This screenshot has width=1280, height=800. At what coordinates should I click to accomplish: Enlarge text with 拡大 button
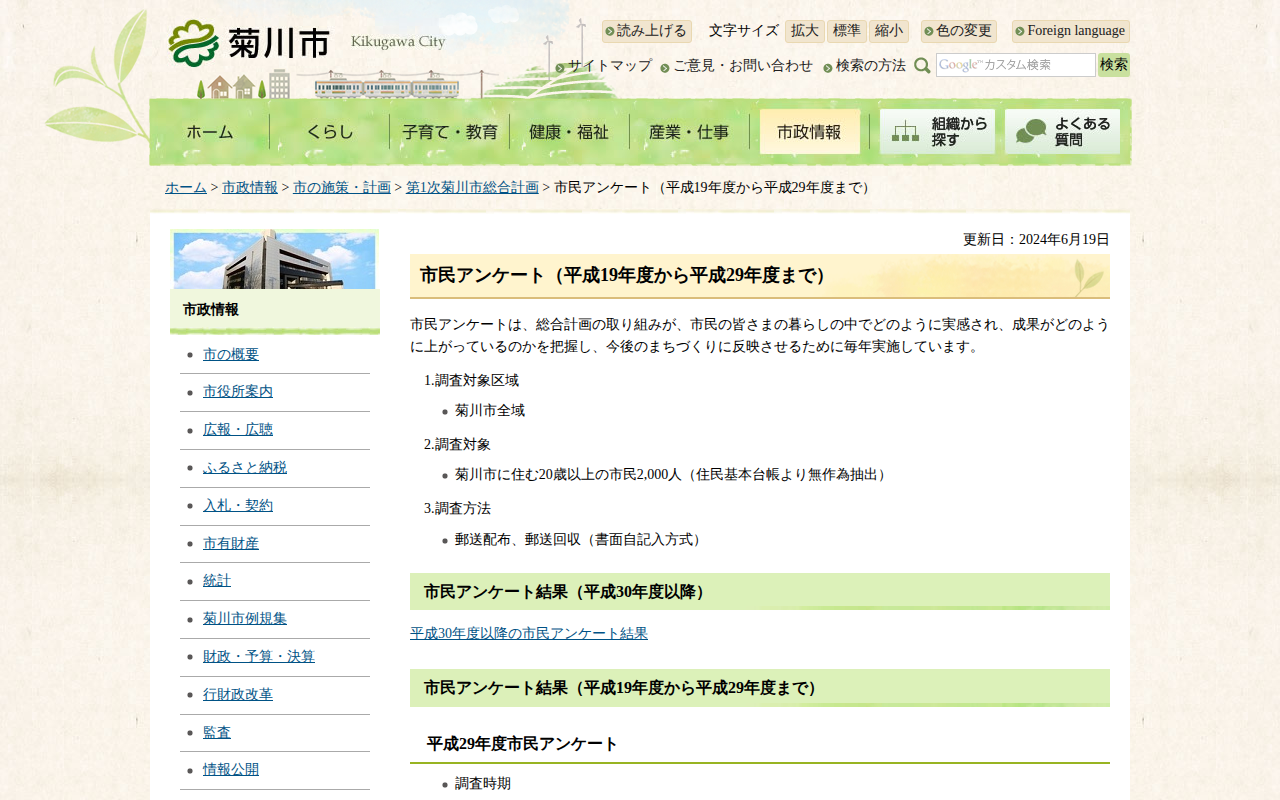pos(805,31)
